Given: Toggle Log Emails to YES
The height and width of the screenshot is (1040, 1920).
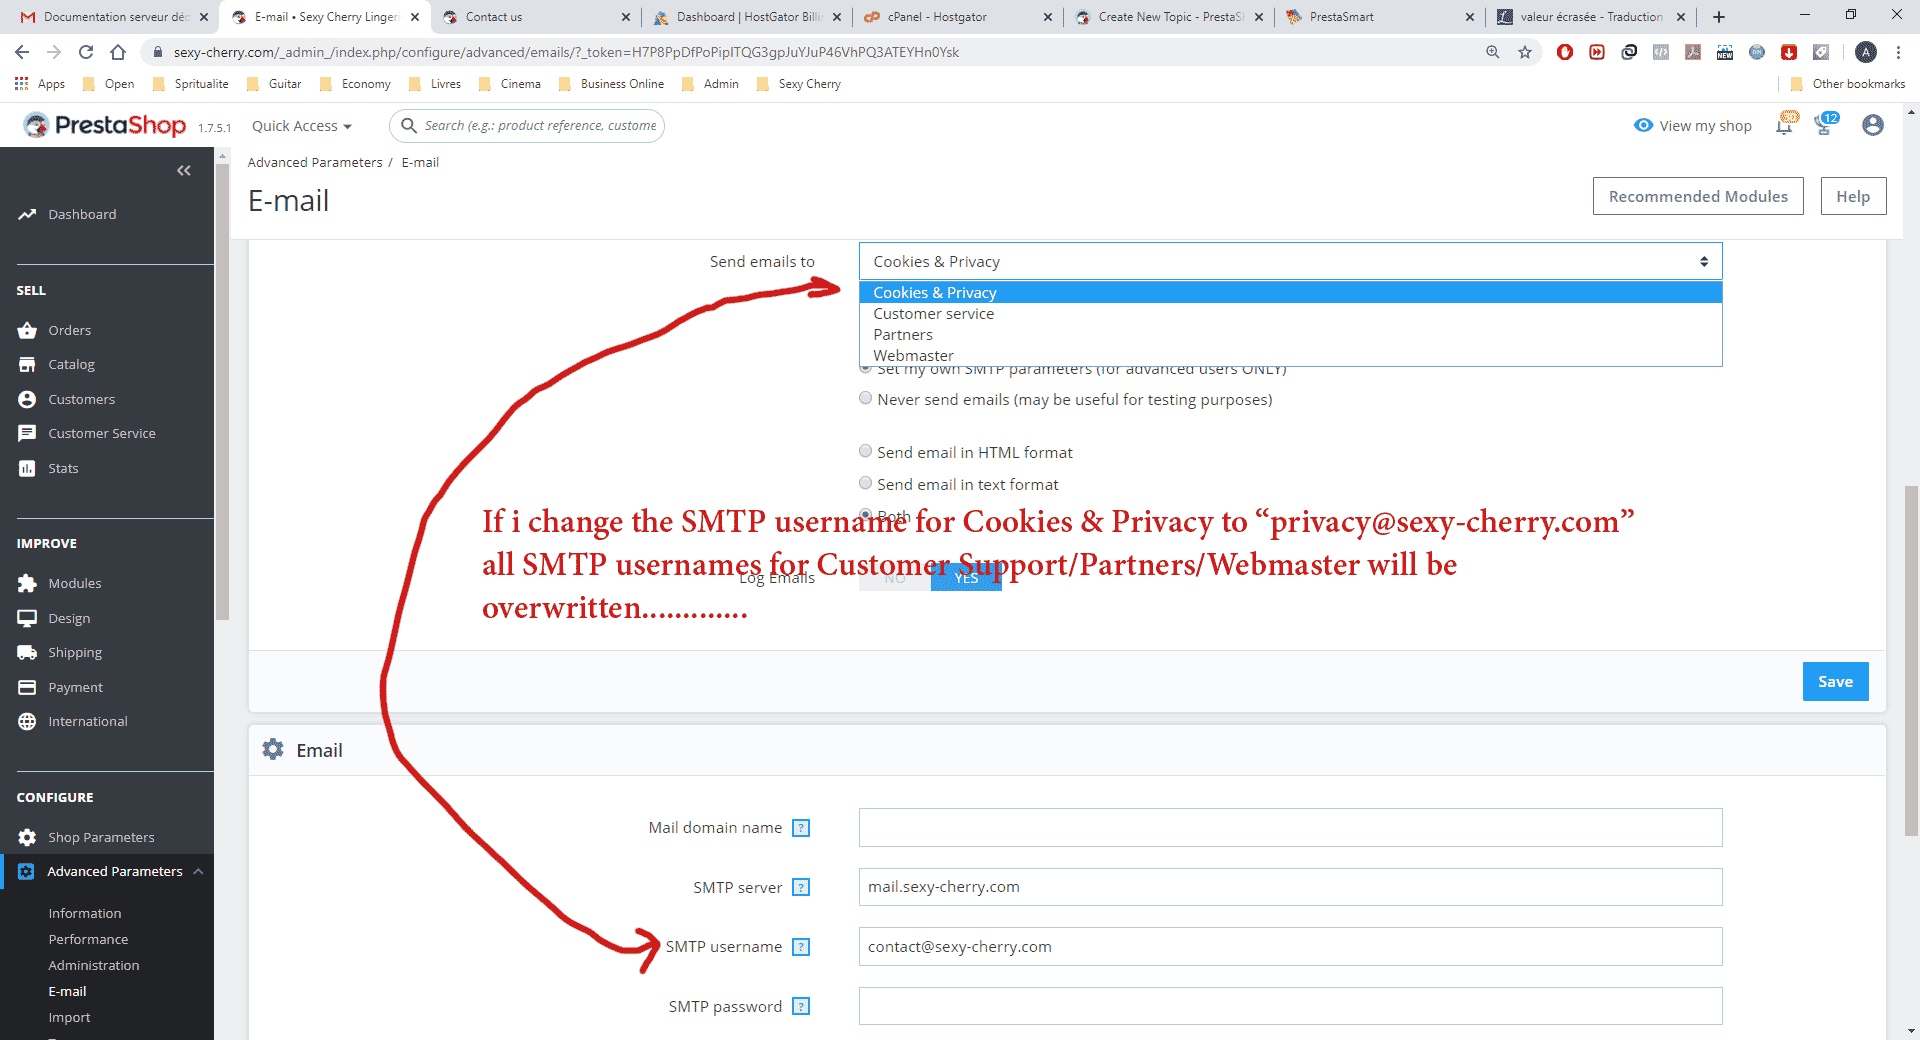Looking at the screenshot, I should click(966, 578).
